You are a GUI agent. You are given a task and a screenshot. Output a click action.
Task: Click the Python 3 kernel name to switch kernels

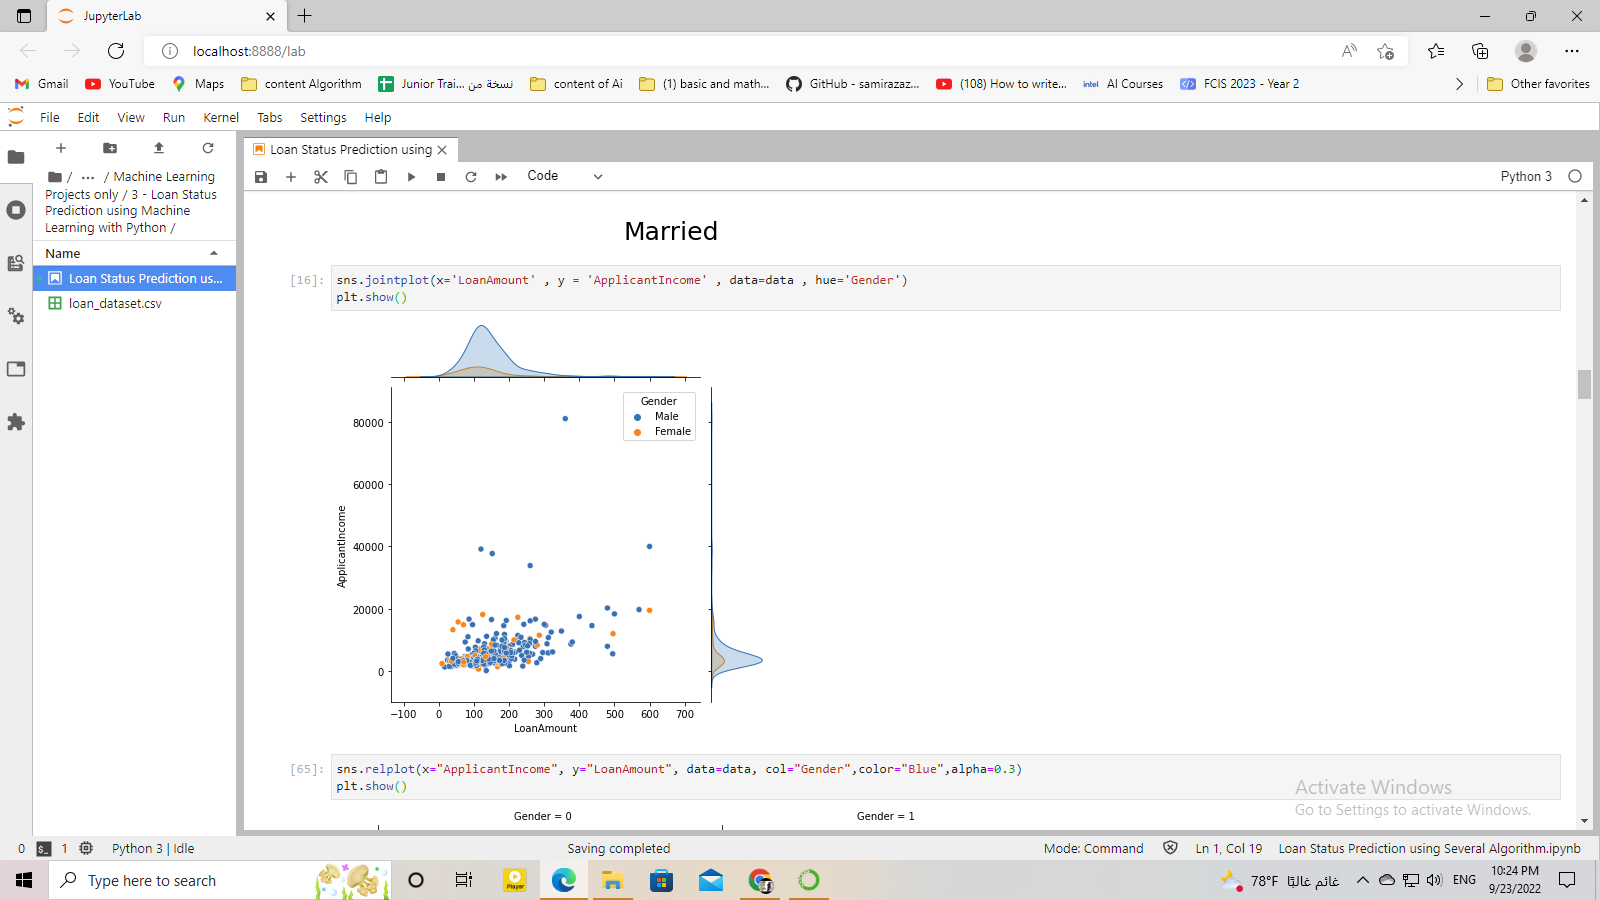[x=1526, y=176]
